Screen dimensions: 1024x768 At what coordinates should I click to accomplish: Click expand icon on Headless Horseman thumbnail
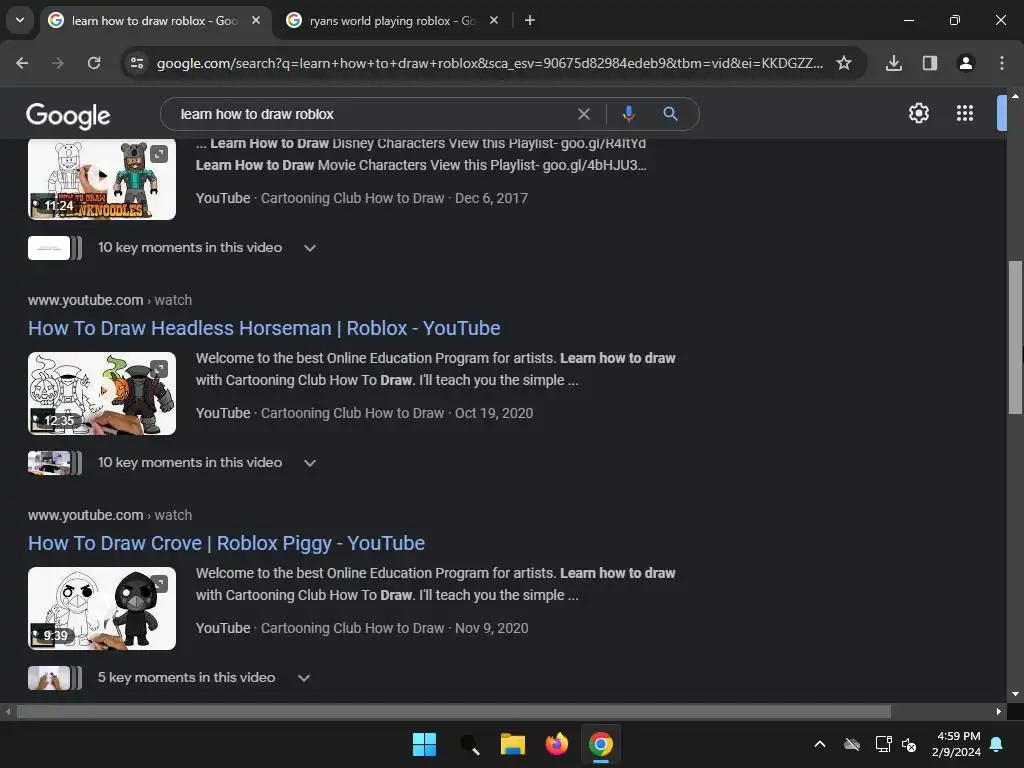(159, 369)
